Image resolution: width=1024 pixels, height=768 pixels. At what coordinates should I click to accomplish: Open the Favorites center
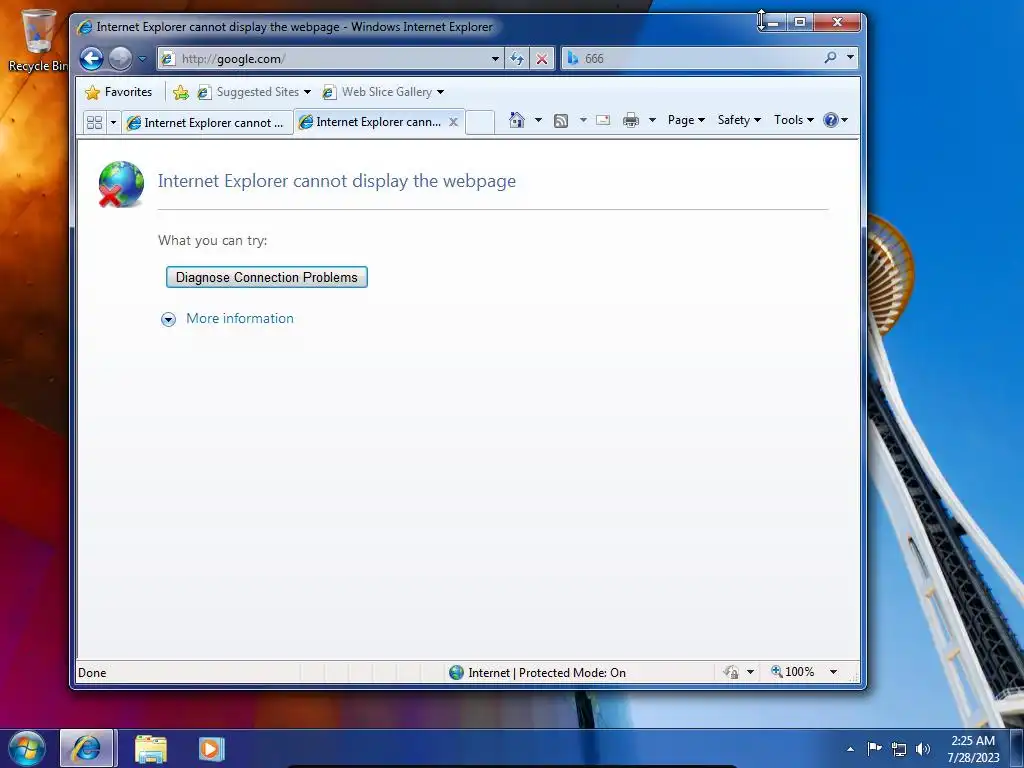click(x=119, y=92)
